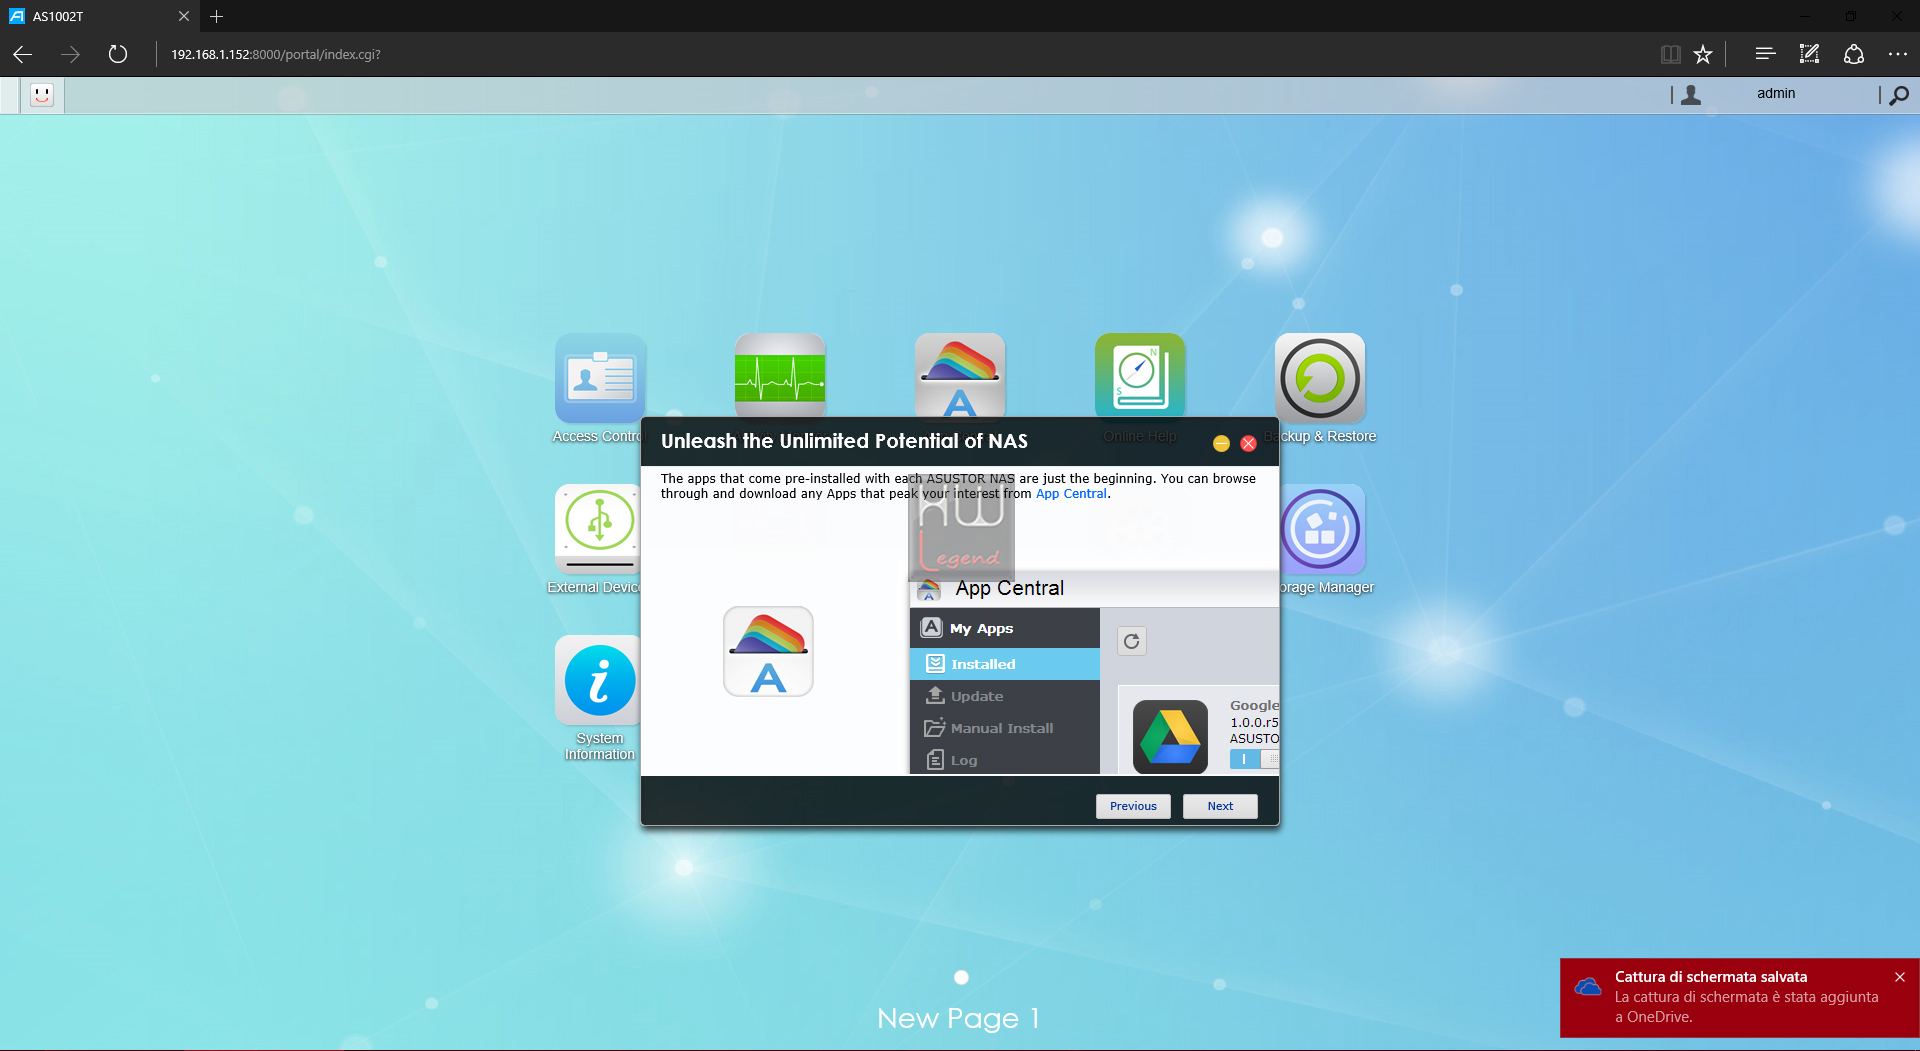Open the admin user account menu
The image size is (1920, 1051).
point(1776,93)
